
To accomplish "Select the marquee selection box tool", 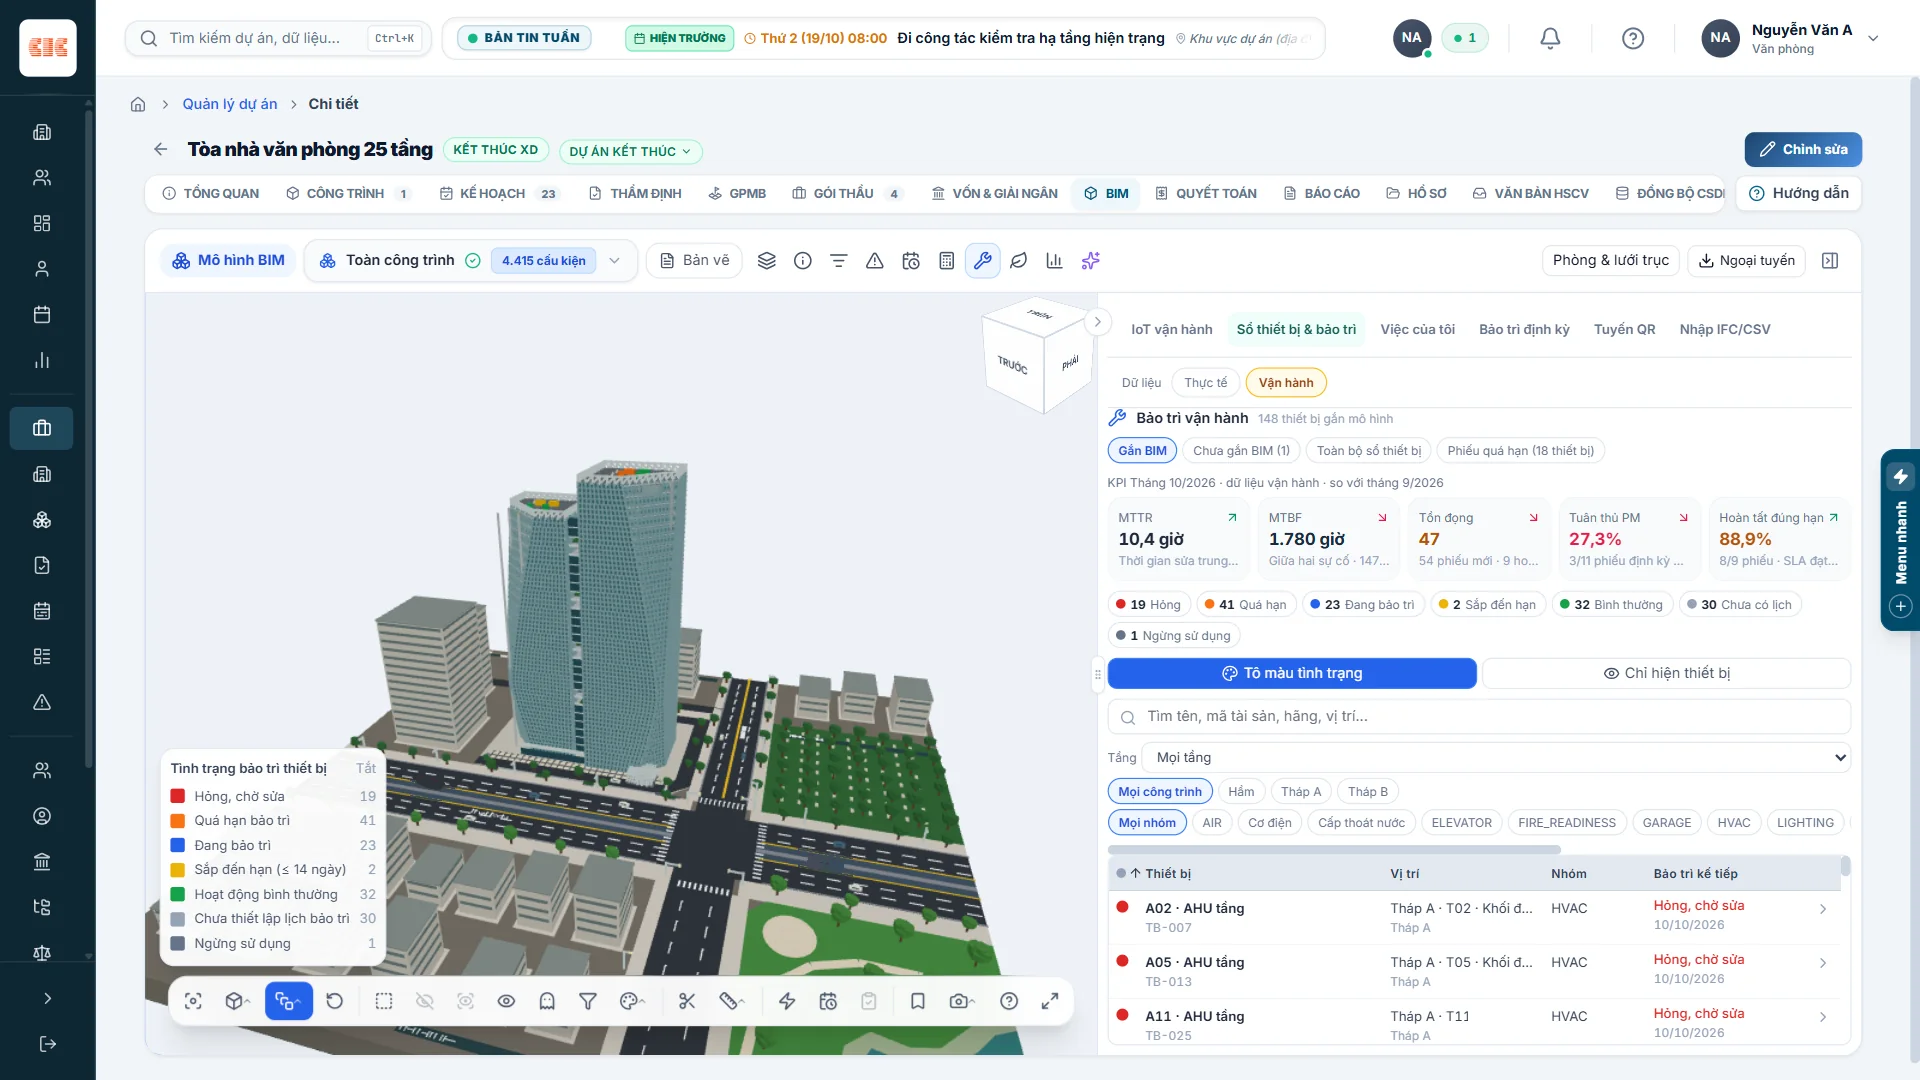I will [x=384, y=1001].
